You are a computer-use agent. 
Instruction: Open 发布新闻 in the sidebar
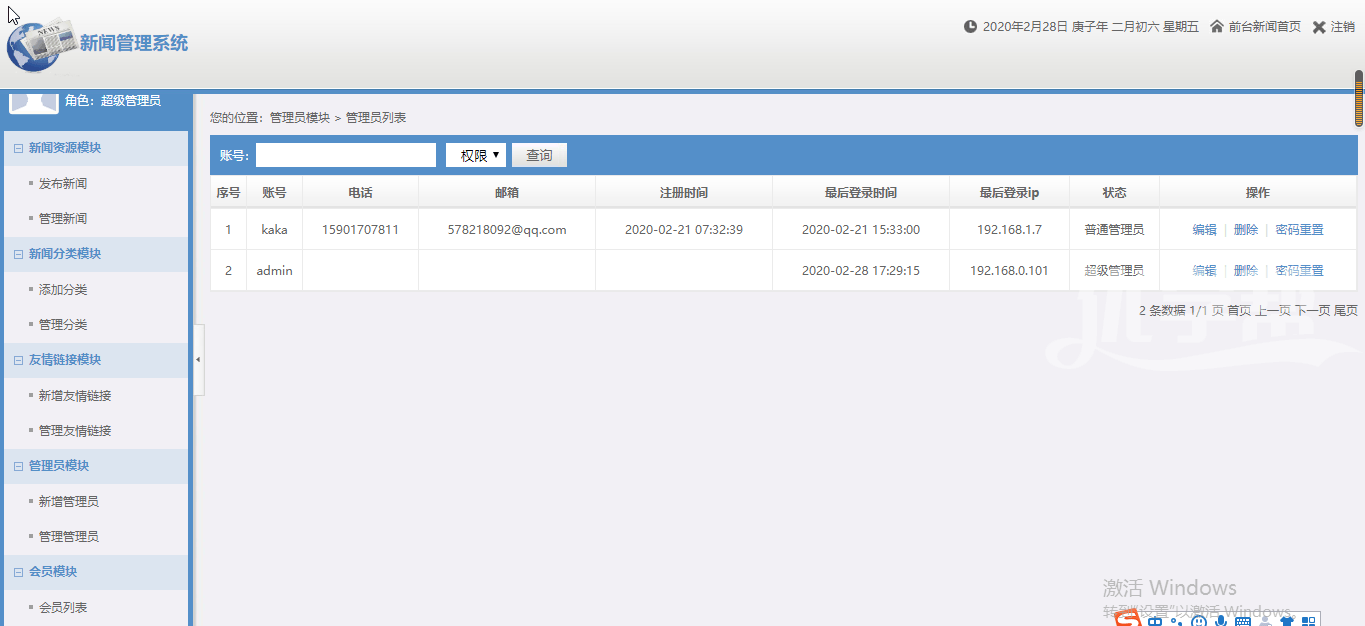pyautogui.click(x=63, y=184)
